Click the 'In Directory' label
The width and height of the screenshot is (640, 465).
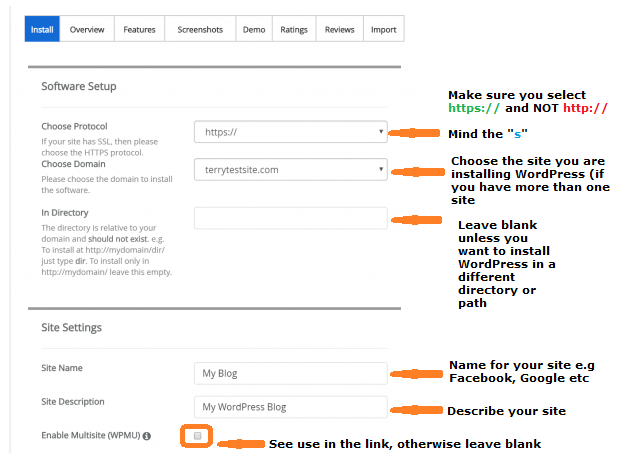(x=65, y=213)
